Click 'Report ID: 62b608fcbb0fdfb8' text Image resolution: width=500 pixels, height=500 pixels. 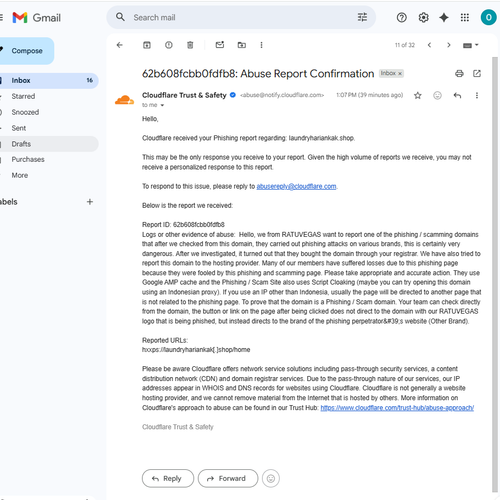point(183,225)
